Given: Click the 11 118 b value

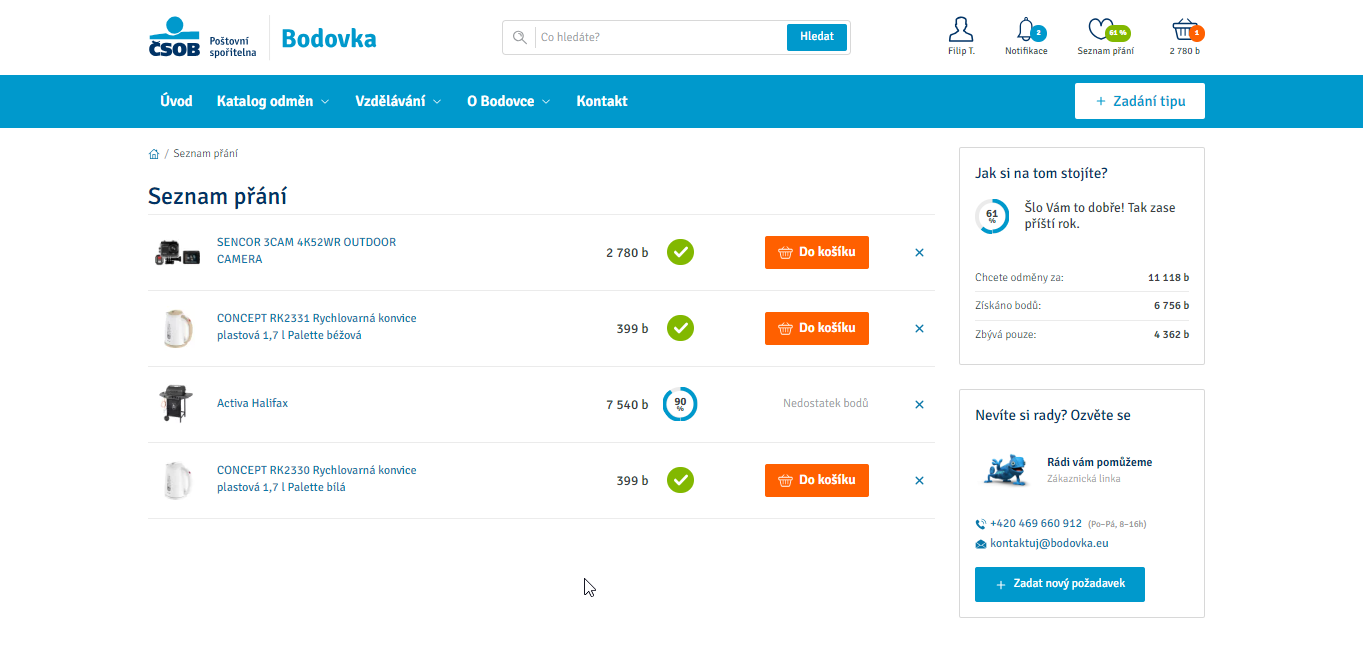Looking at the screenshot, I should pos(1168,277).
